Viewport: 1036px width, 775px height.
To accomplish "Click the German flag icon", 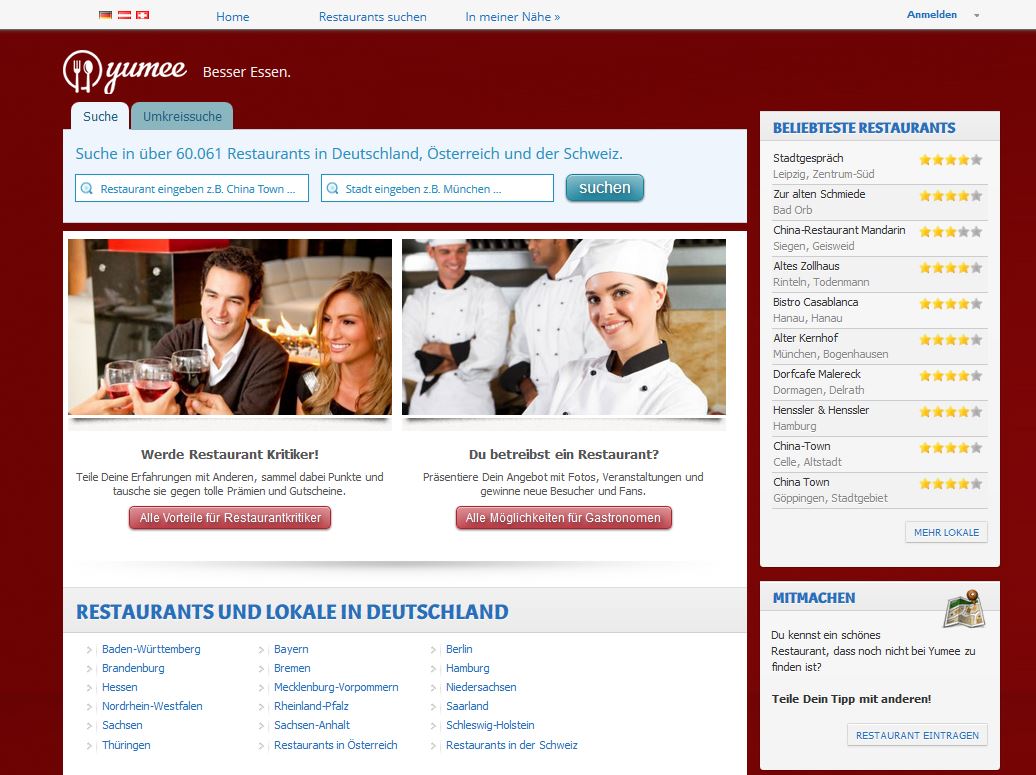I will (x=106, y=16).
